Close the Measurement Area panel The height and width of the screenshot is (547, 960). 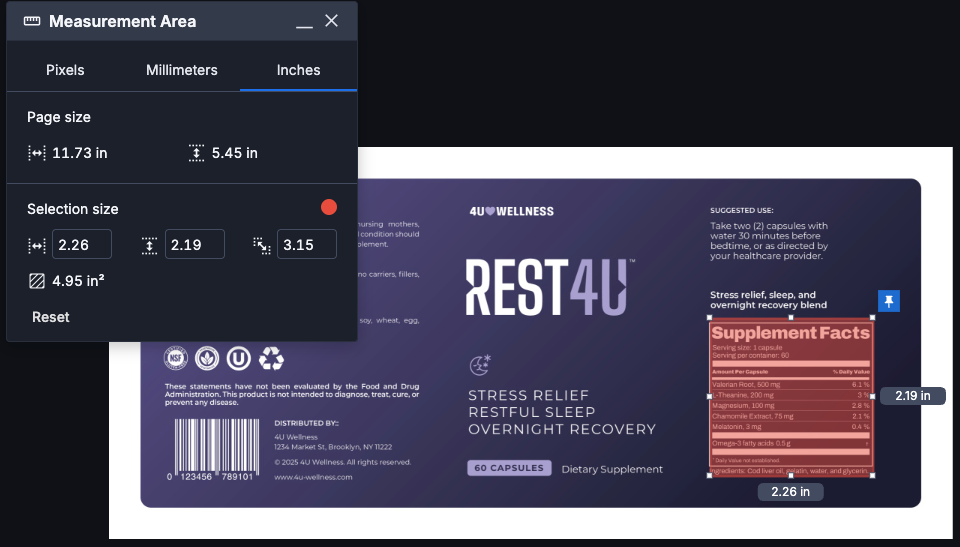click(x=331, y=21)
